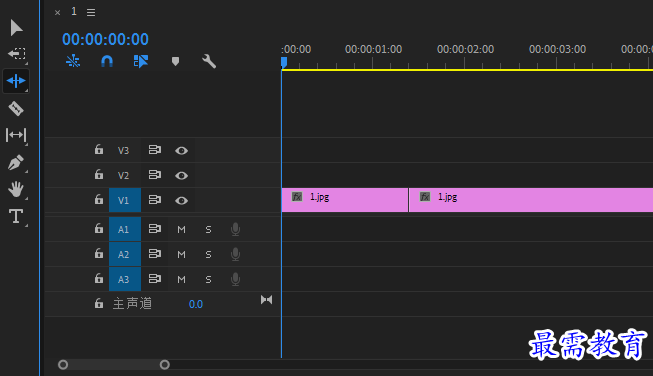Target track V3 label
653x376 pixels.
[123, 150]
